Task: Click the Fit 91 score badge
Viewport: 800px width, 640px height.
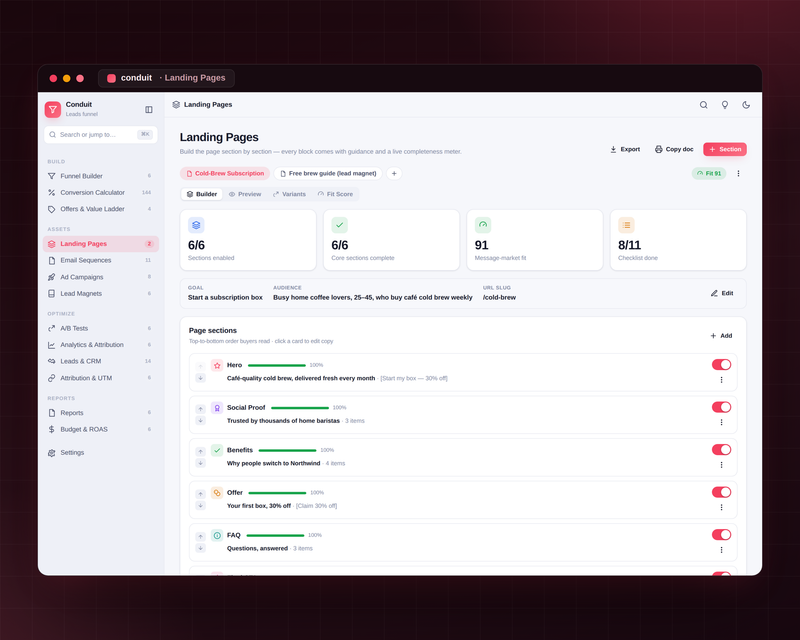Action: pos(709,174)
